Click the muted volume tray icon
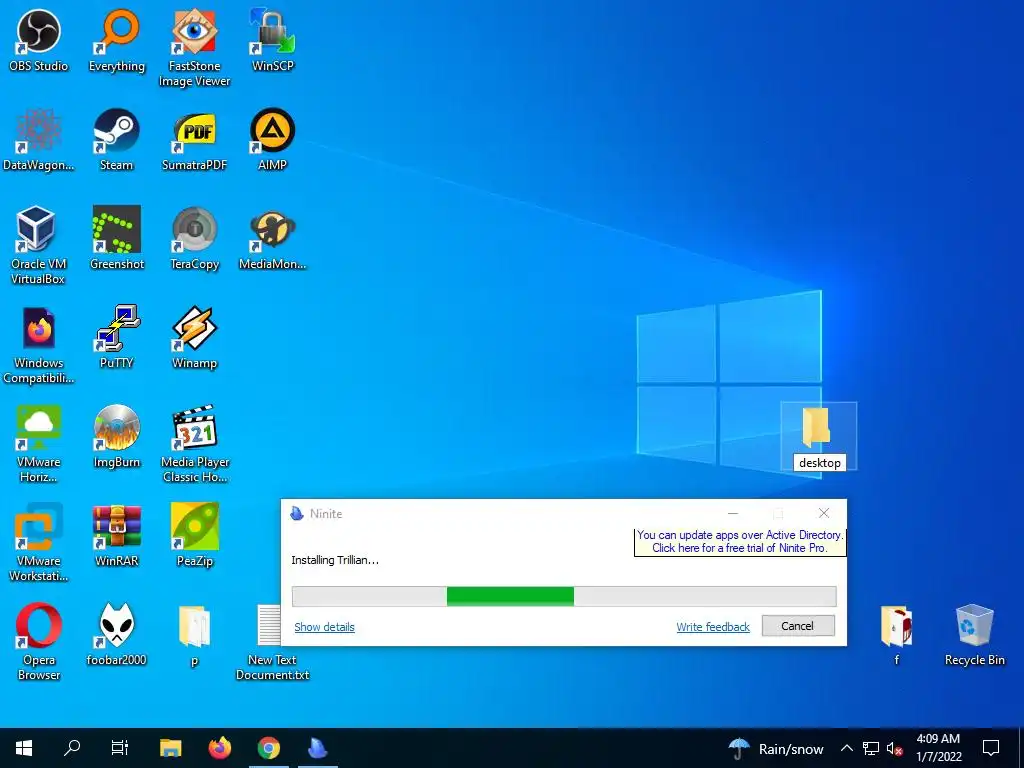Viewport: 1024px width, 768px height. (894, 748)
